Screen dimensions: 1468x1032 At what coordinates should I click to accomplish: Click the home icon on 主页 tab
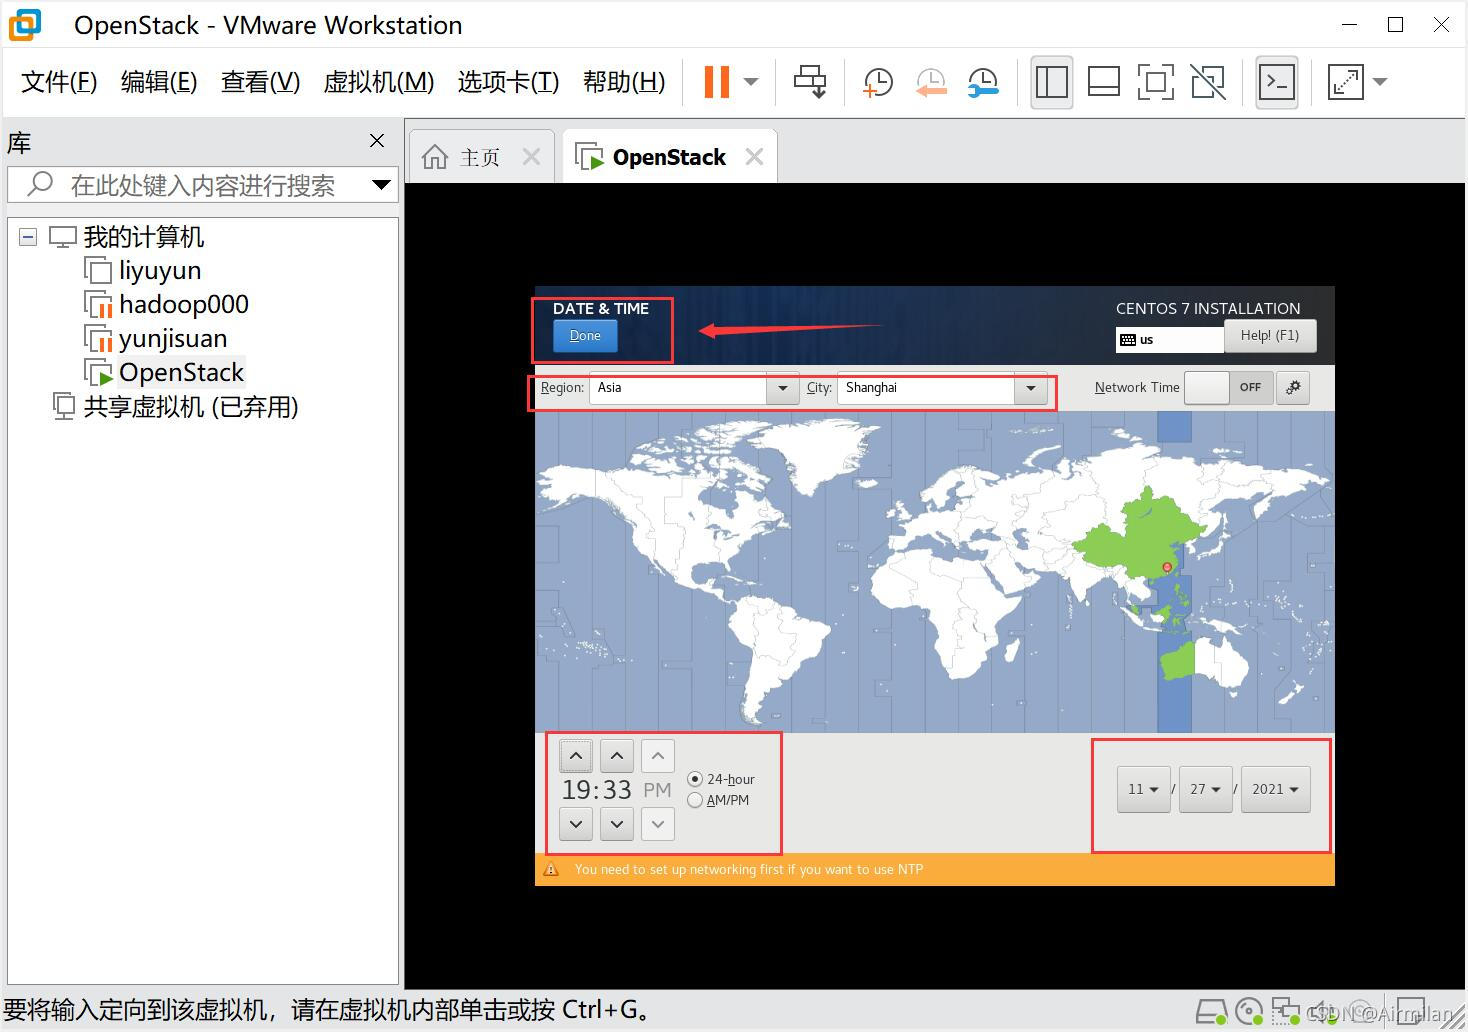(x=435, y=157)
